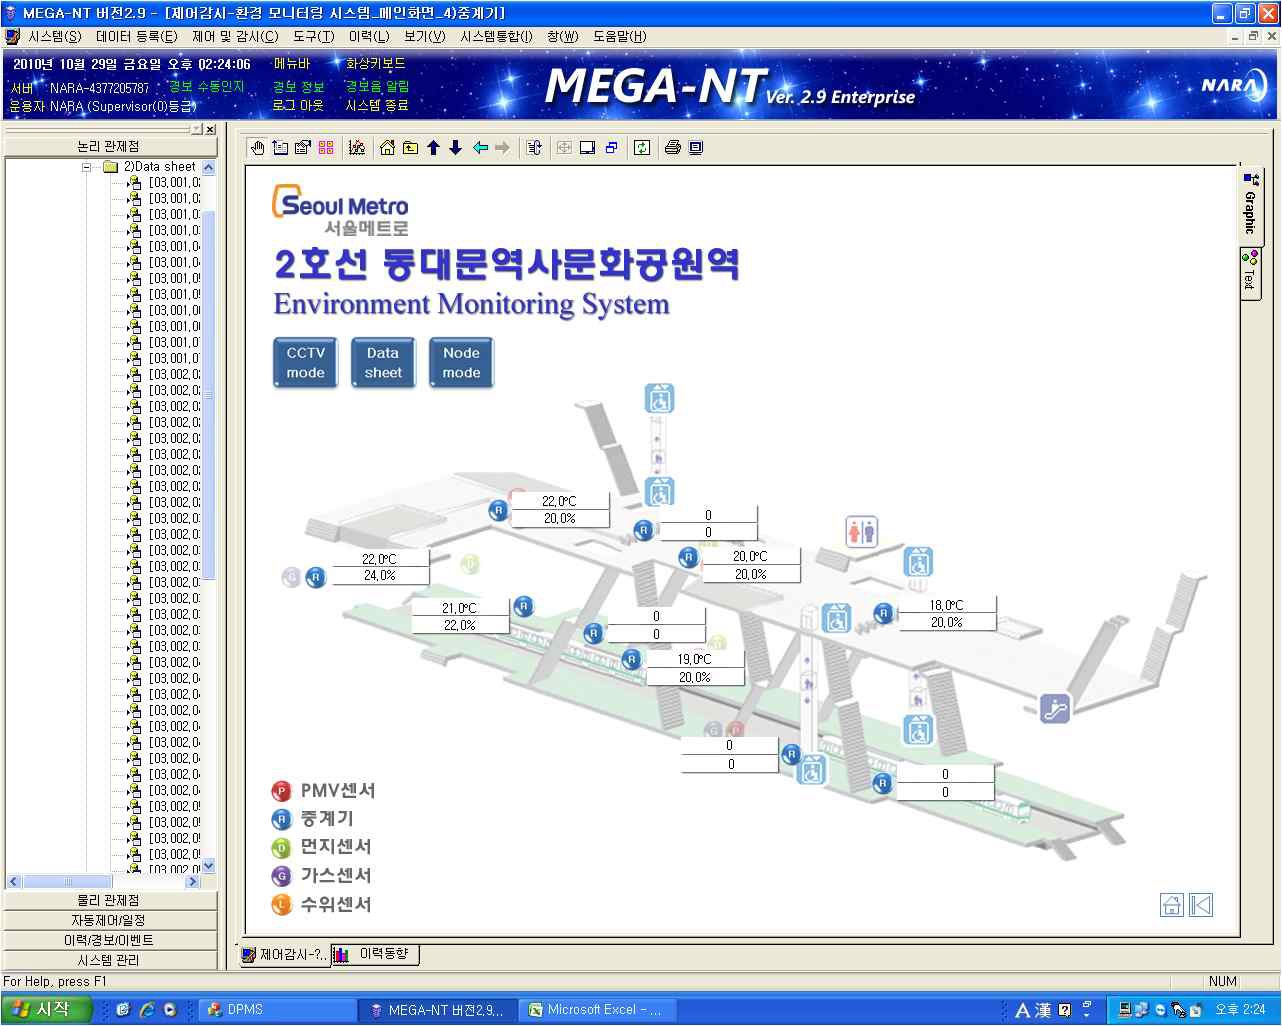Click 화상키보드 in the header
This screenshot has width=1282, height=1026.
[x=376, y=64]
